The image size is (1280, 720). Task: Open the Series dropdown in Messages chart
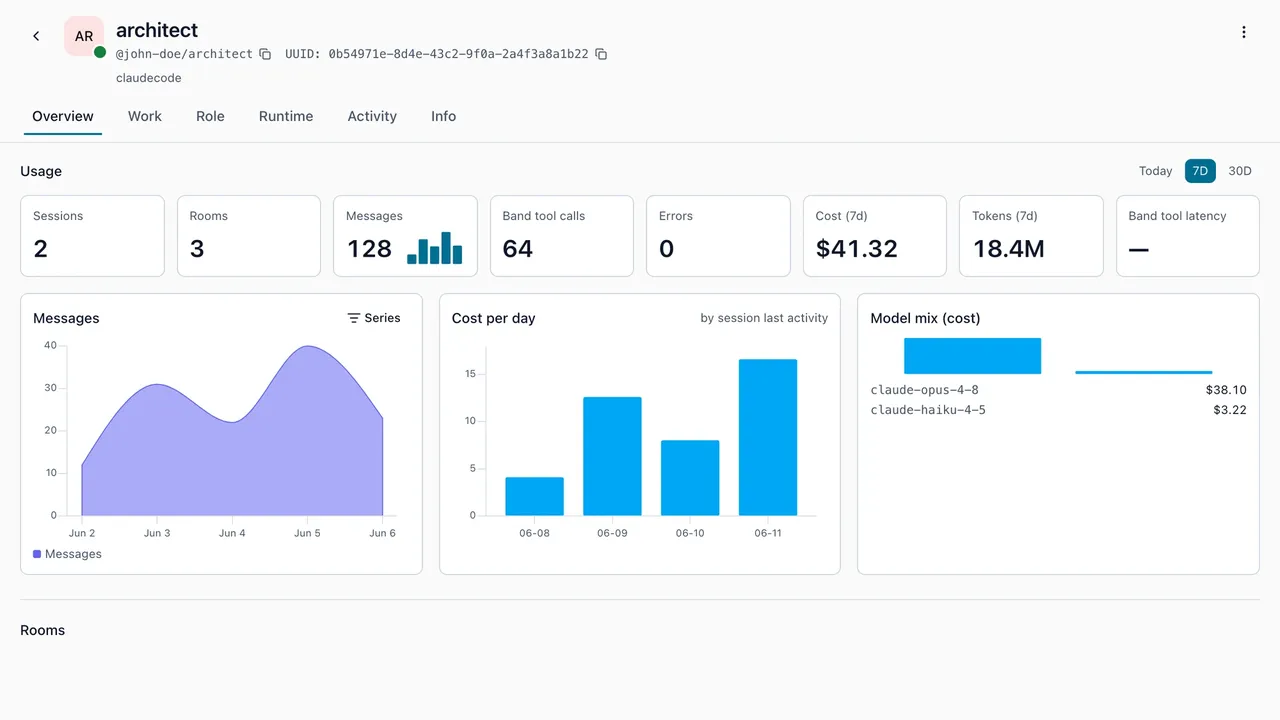(374, 318)
